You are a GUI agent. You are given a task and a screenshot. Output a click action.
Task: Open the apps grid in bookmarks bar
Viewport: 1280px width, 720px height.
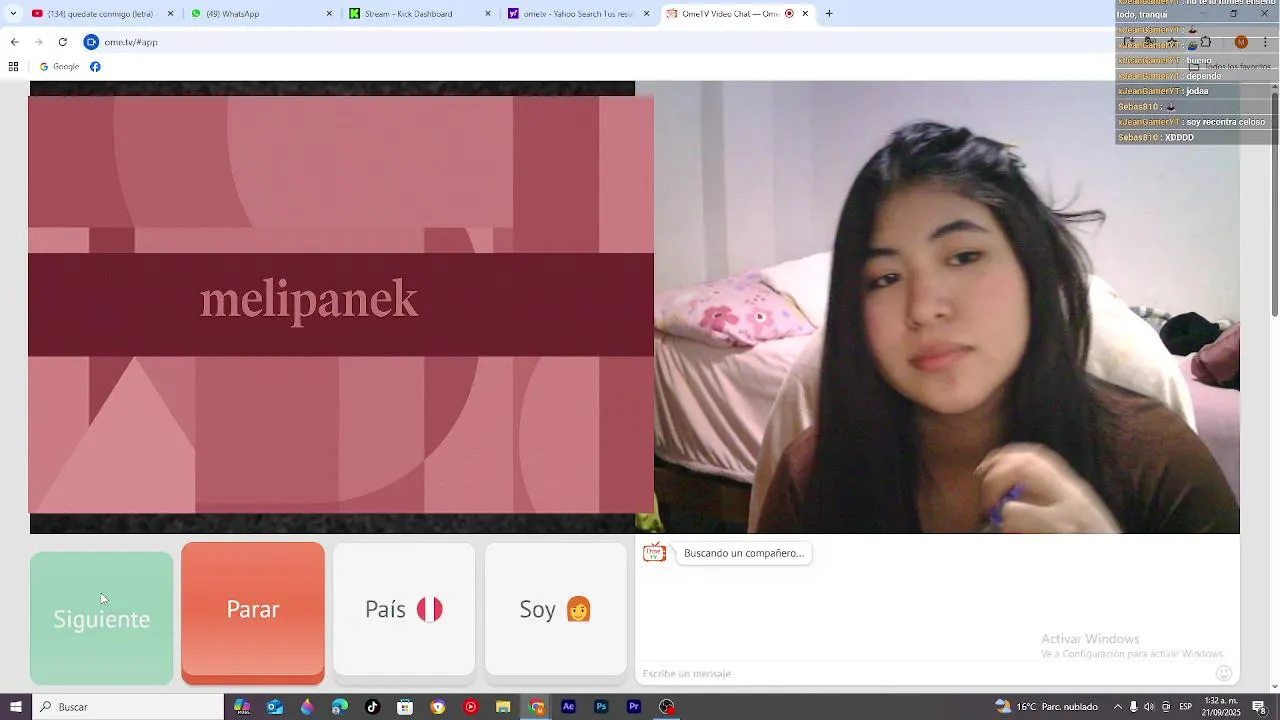13,67
